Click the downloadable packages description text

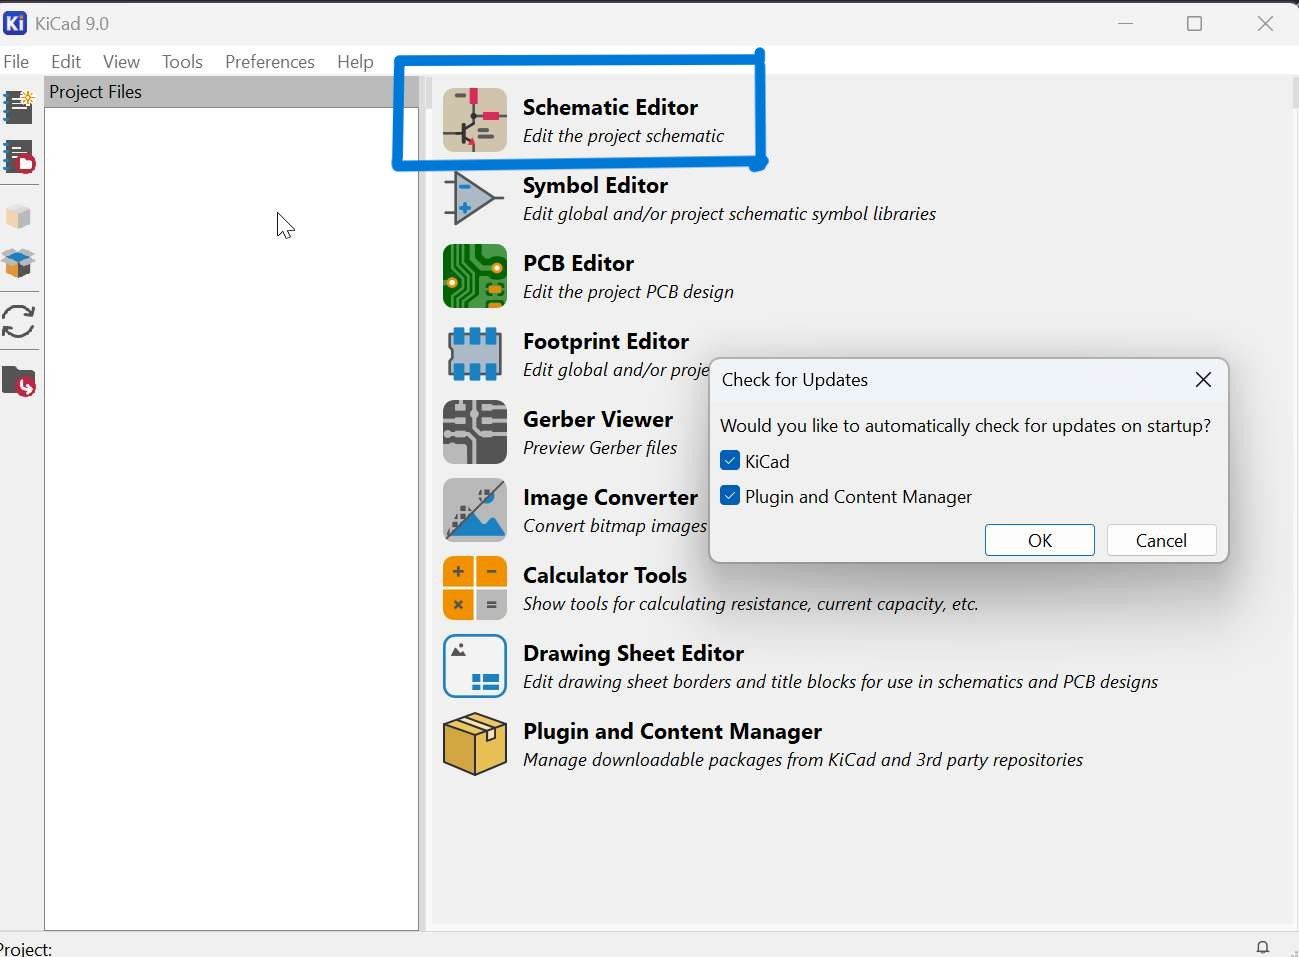[x=803, y=760]
